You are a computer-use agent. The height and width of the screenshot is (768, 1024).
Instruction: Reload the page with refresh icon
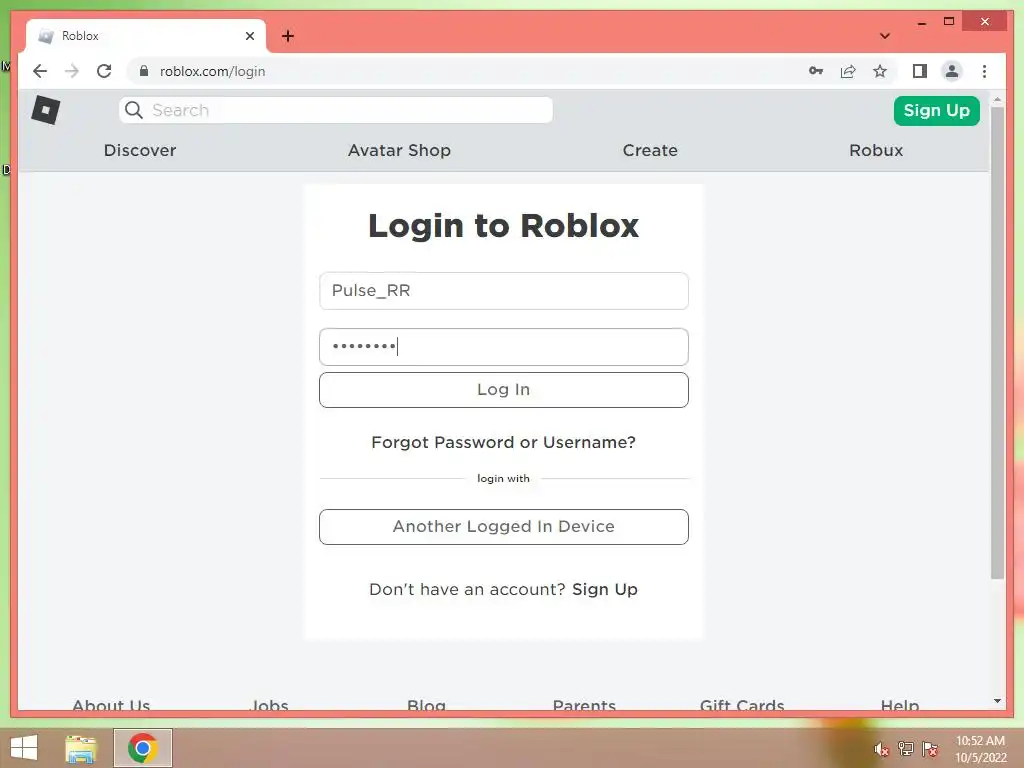tap(104, 71)
